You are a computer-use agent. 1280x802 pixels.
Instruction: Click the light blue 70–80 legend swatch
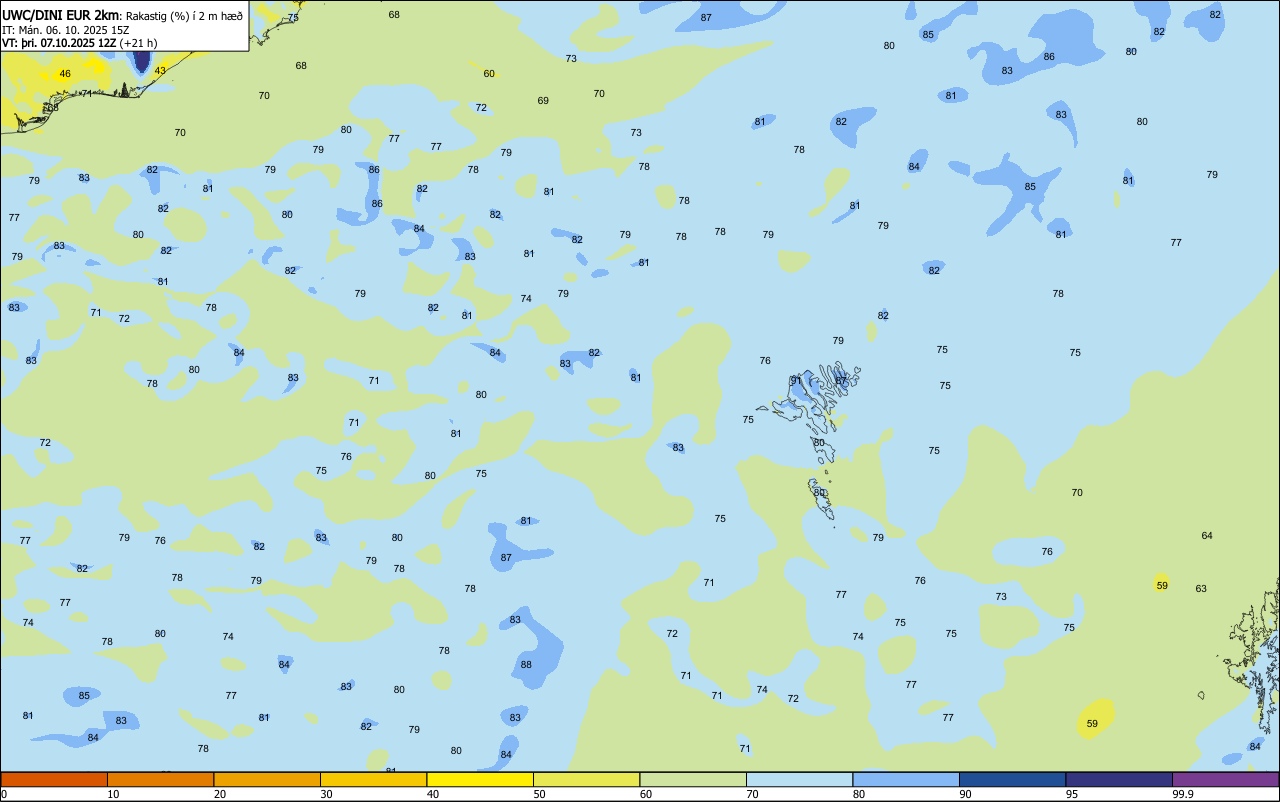(x=799, y=779)
